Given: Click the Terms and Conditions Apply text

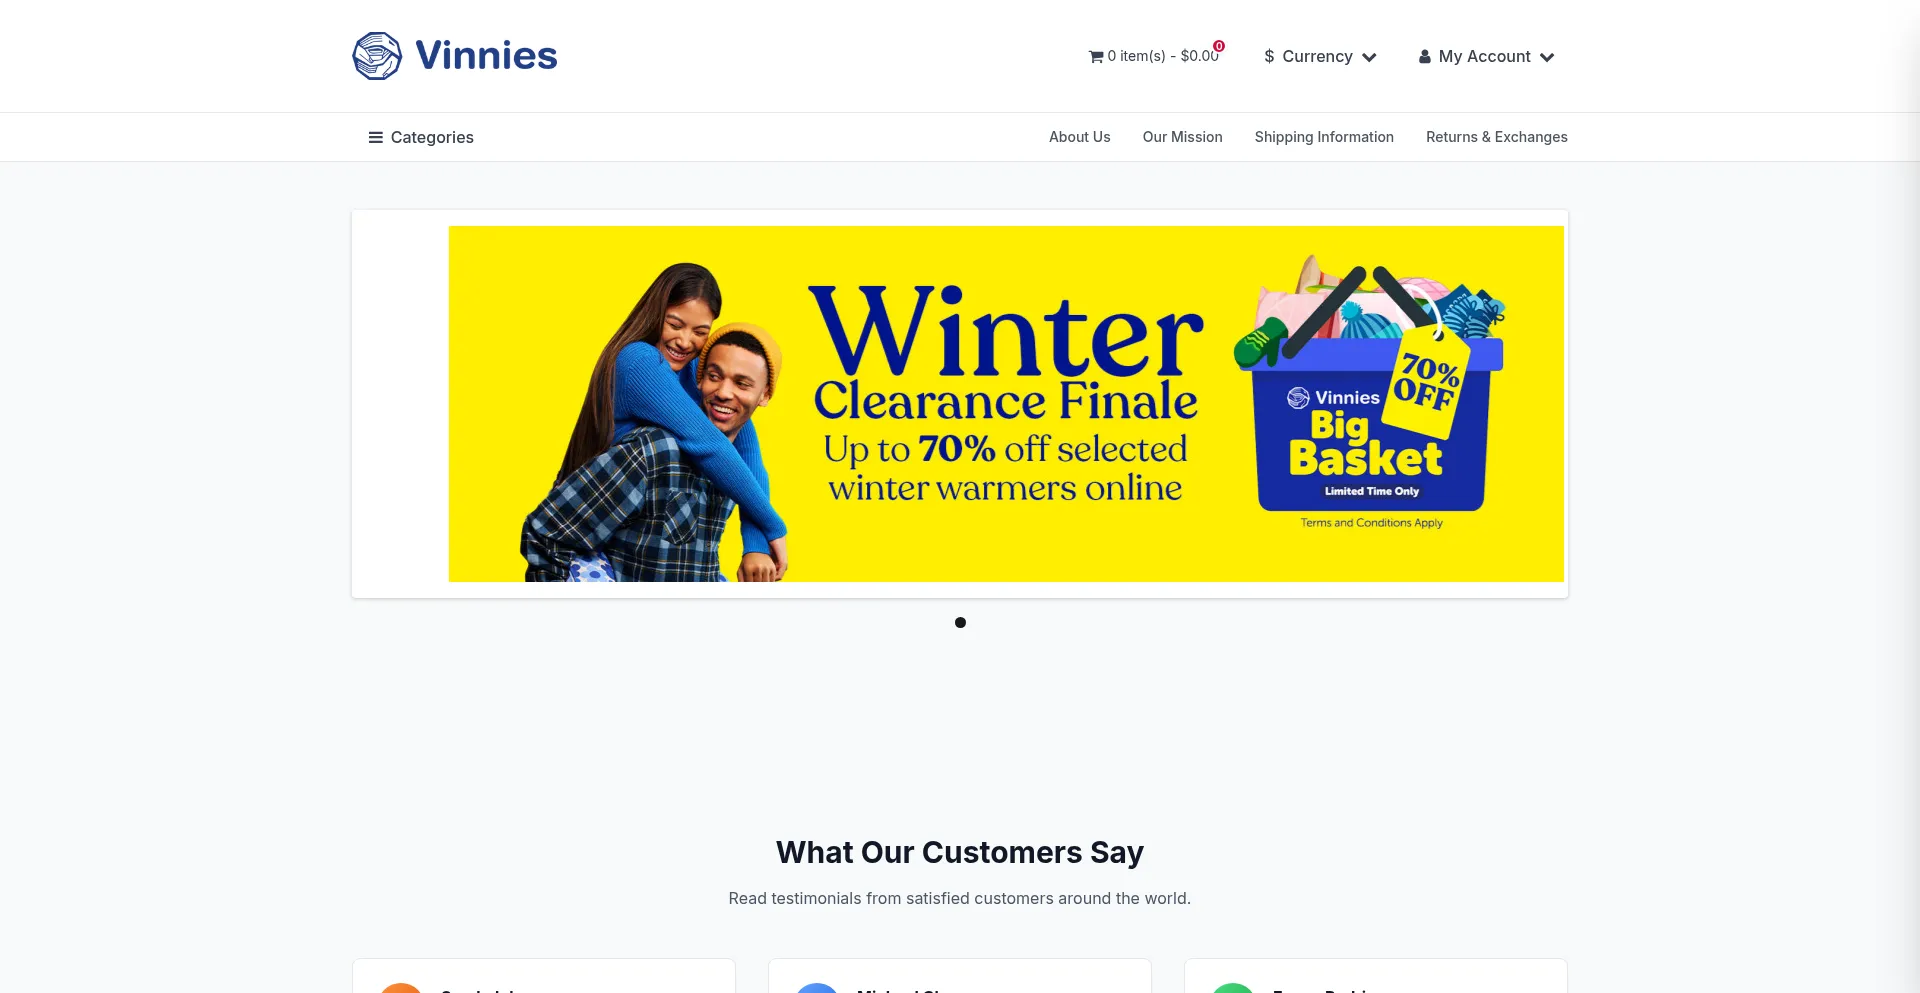Looking at the screenshot, I should point(1371,523).
